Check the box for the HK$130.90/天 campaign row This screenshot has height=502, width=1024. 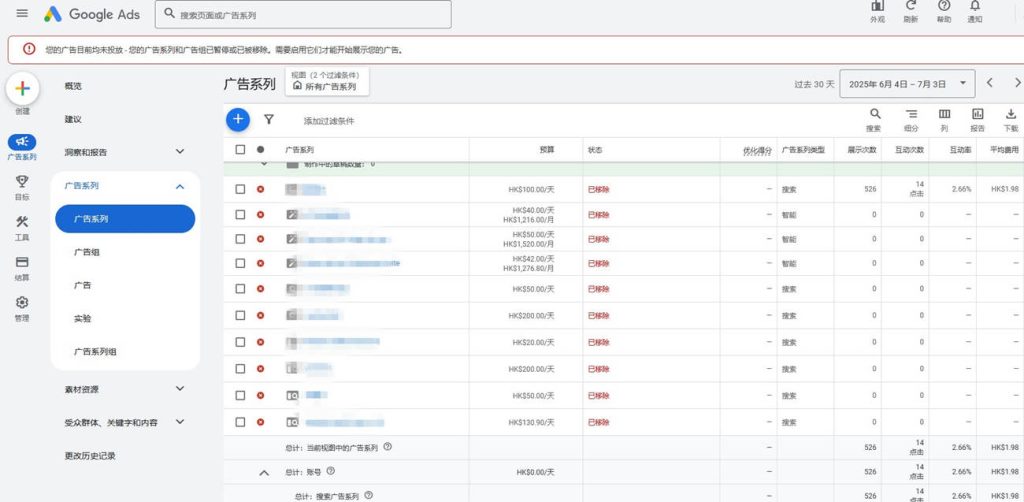[x=240, y=422]
